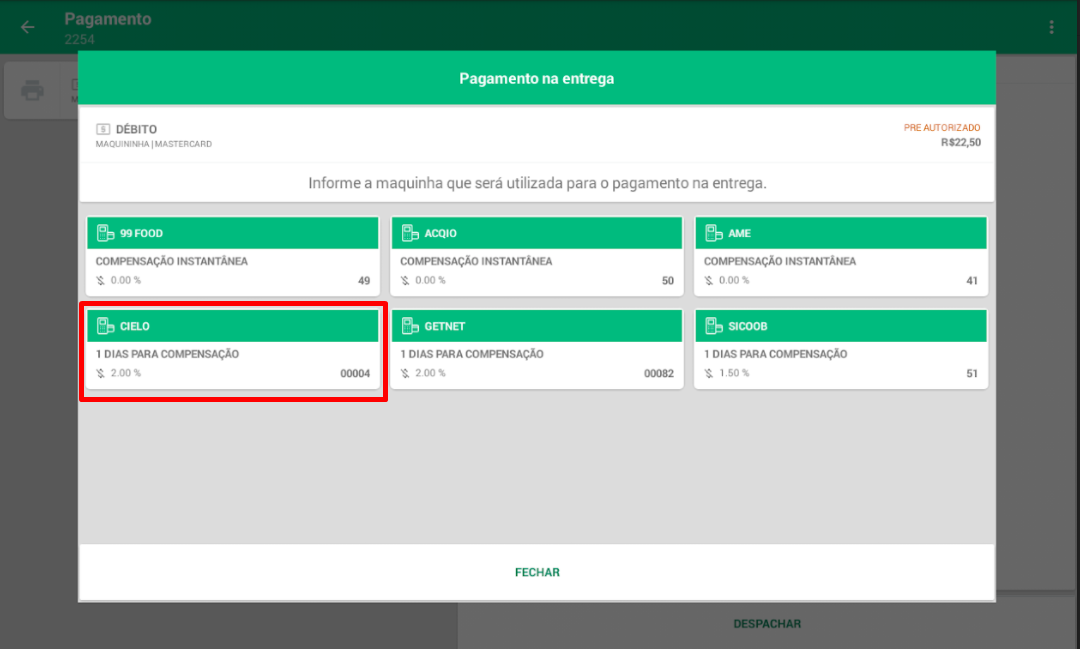1080x649 pixels.
Task: Click SICOOB's 1 DIAS PARA COMPENSAÇÃO text
Action: (x=776, y=354)
